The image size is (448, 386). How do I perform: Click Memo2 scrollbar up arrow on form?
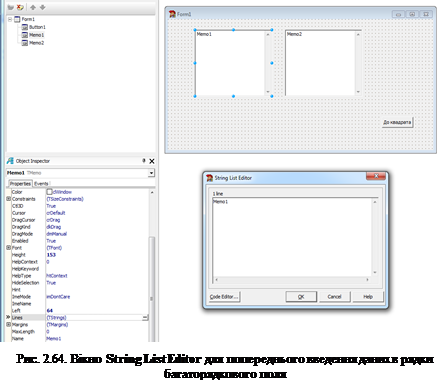point(358,34)
